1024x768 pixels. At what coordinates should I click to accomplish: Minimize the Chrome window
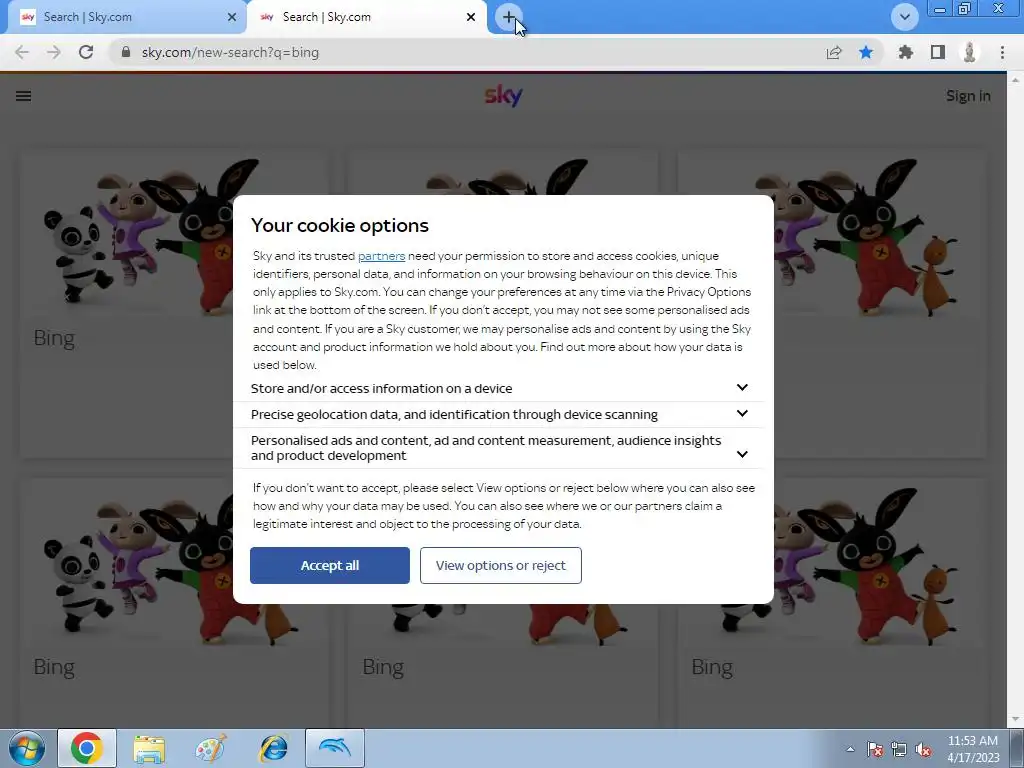(940, 9)
